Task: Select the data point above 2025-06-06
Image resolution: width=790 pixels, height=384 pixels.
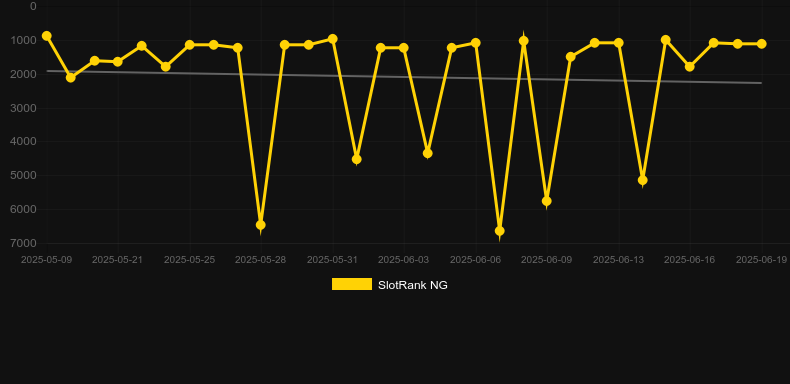Action: [x=475, y=43]
